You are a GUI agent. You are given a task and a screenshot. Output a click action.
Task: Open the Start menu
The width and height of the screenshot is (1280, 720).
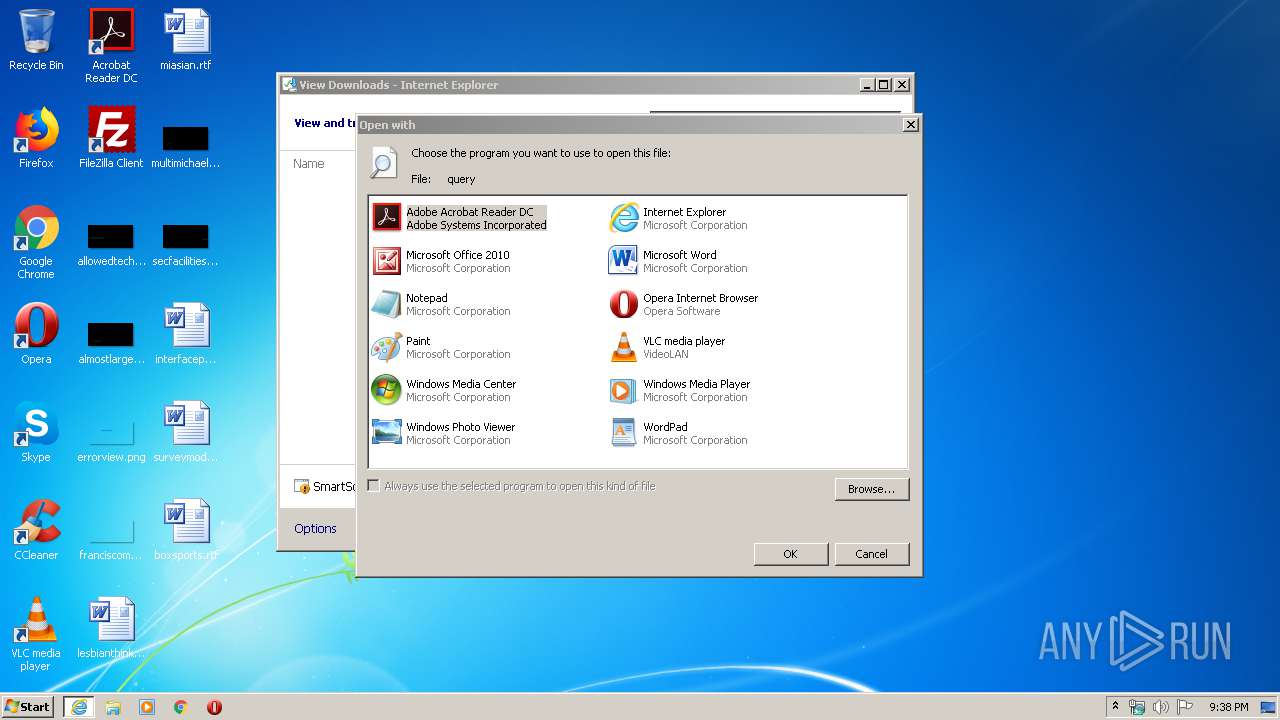tap(28, 706)
